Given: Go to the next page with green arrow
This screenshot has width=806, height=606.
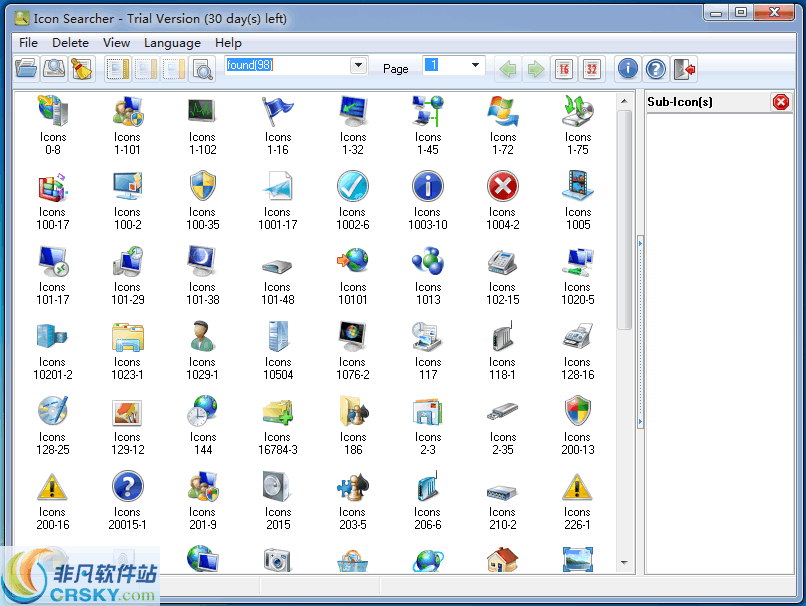Looking at the screenshot, I should click(x=535, y=68).
